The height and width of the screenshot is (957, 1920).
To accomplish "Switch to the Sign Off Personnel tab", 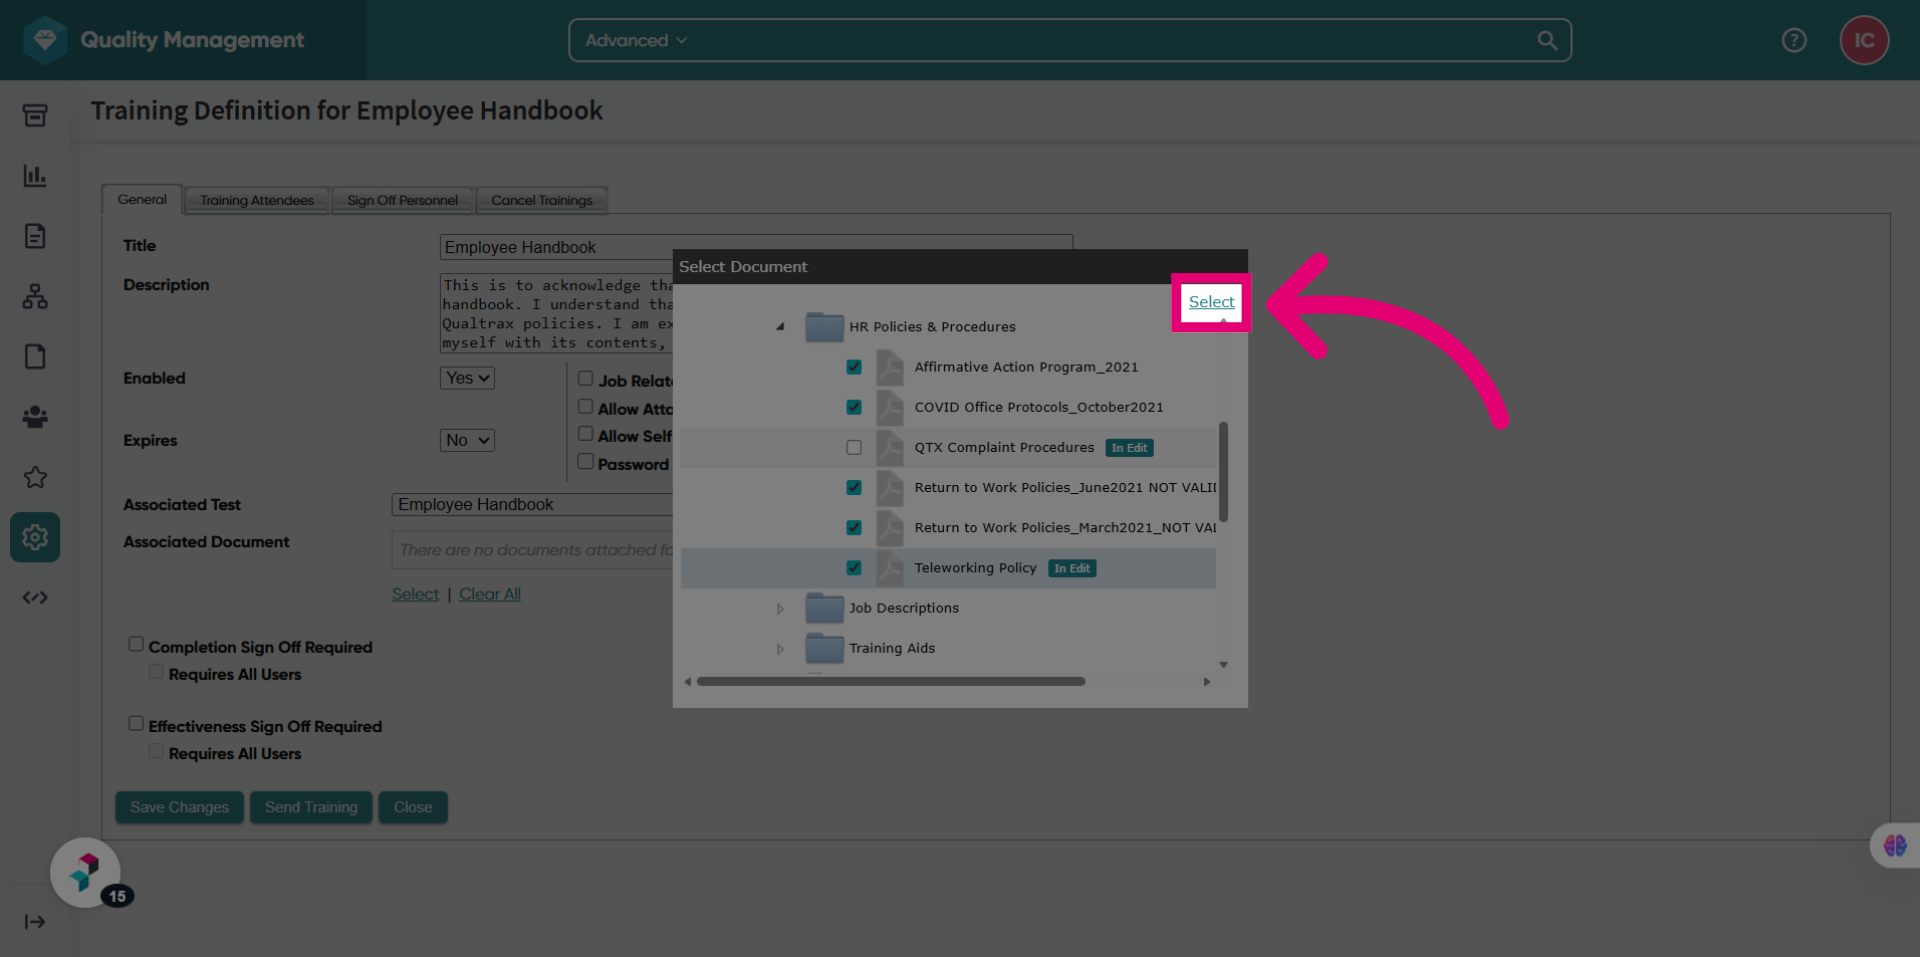I will 402,200.
